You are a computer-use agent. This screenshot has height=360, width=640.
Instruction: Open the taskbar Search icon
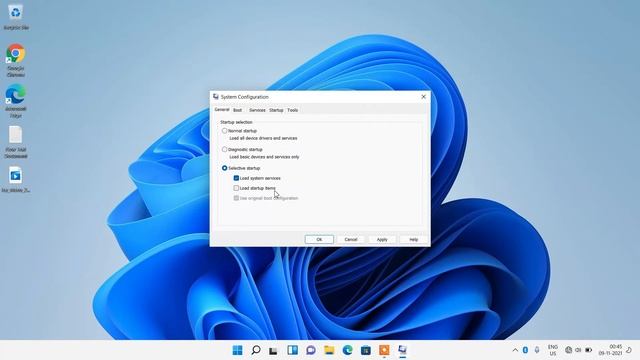tap(256, 350)
